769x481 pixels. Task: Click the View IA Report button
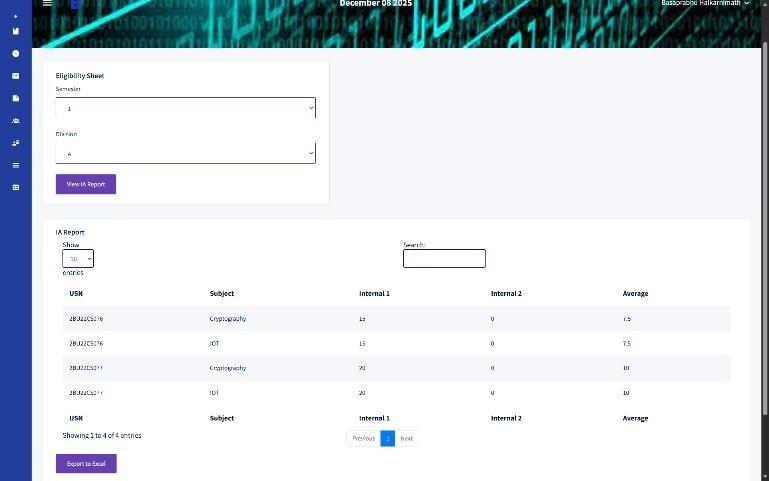tap(86, 184)
